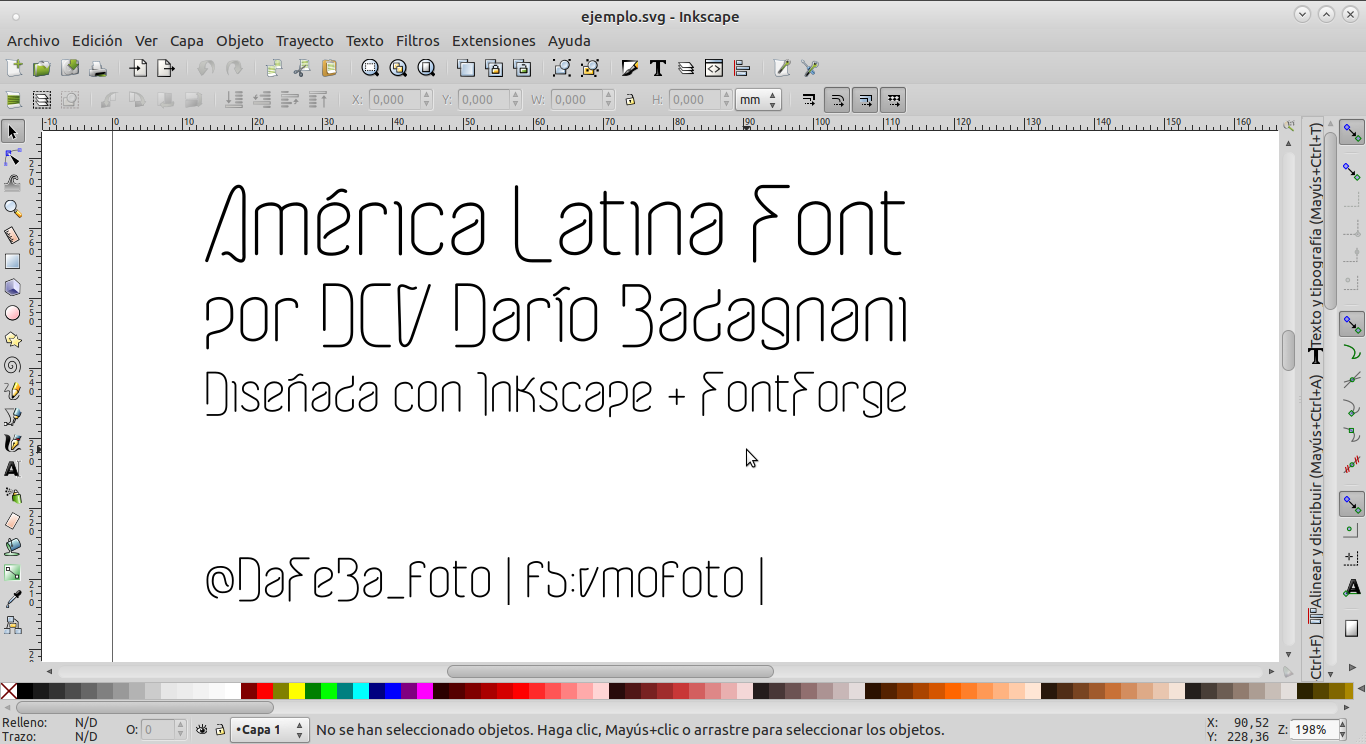Open Alinear y distribuir docked tab
The image size is (1366, 744).
pos(1316,500)
